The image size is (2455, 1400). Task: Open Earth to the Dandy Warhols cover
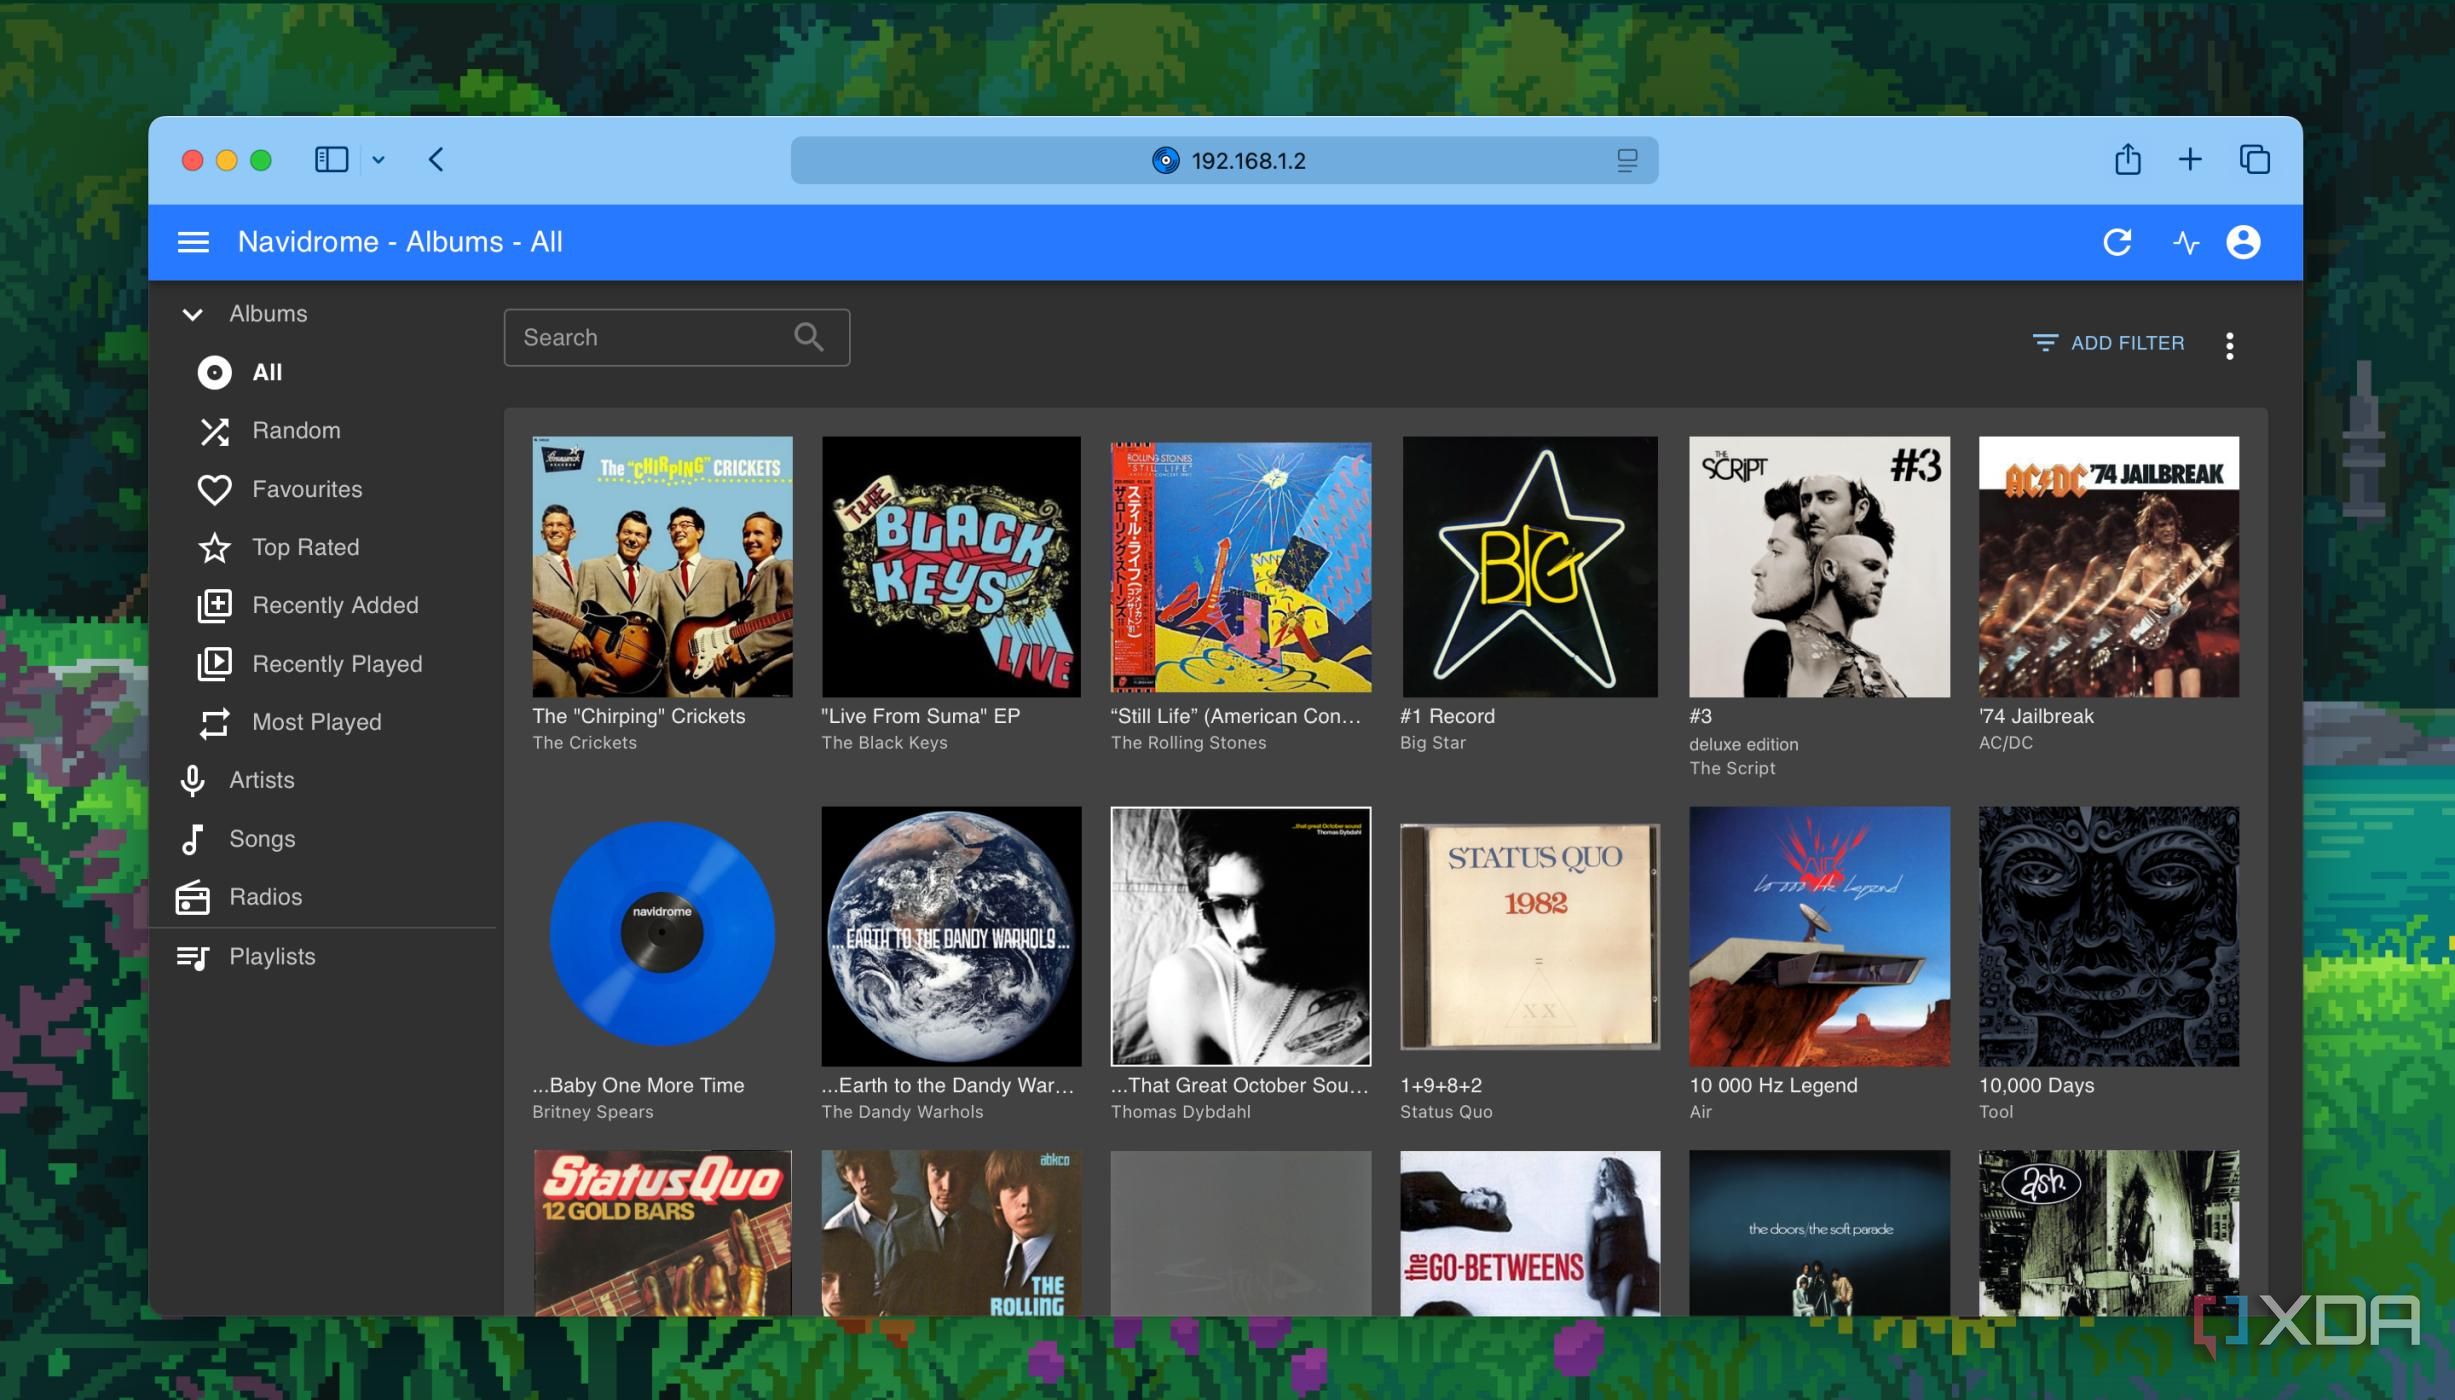[951, 936]
